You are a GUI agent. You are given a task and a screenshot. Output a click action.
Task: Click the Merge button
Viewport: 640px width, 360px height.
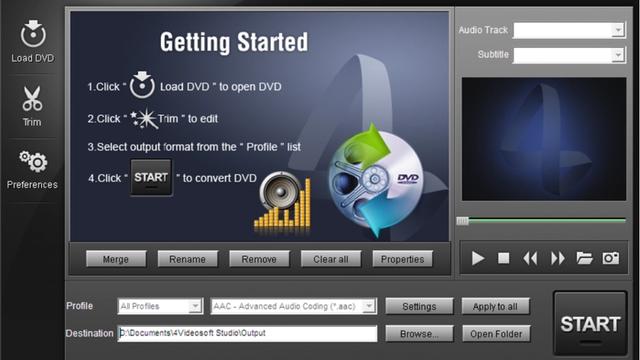tap(116, 259)
